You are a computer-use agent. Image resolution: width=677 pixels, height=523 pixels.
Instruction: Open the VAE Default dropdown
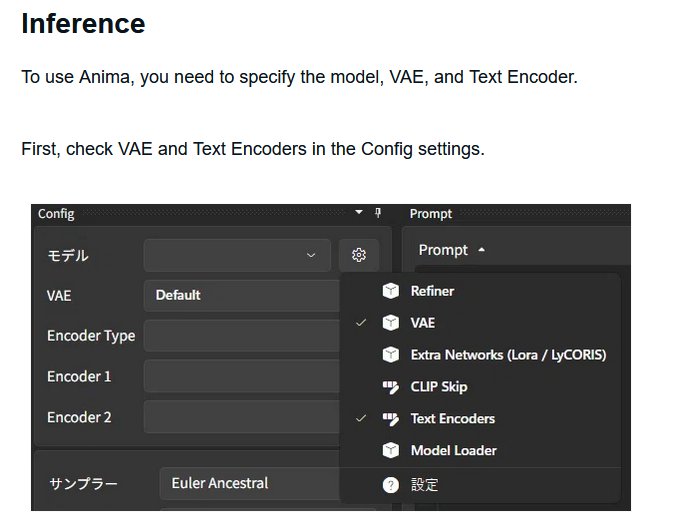(242, 295)
